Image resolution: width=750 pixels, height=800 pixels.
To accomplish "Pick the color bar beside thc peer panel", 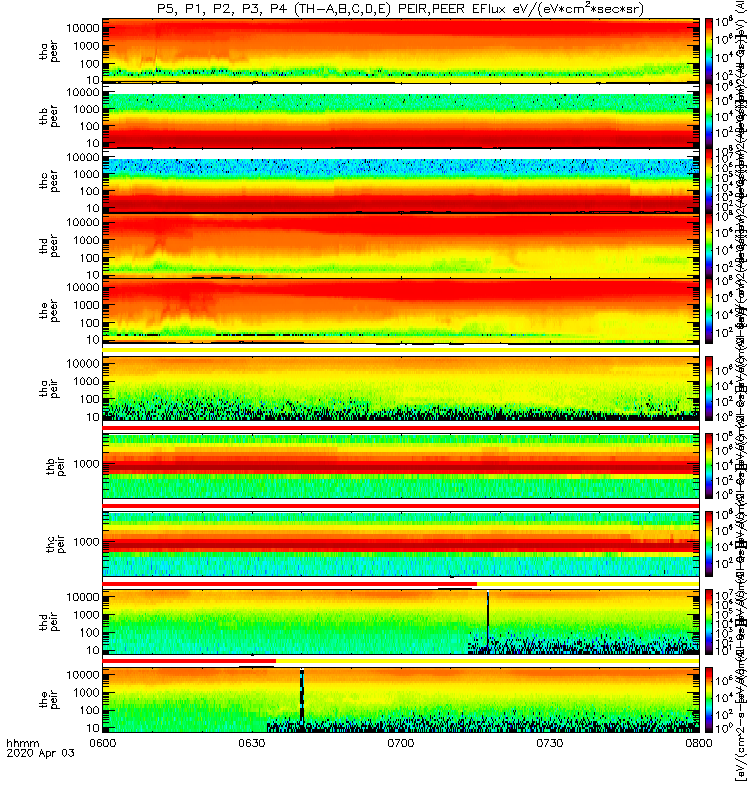I will click(709, 180).
